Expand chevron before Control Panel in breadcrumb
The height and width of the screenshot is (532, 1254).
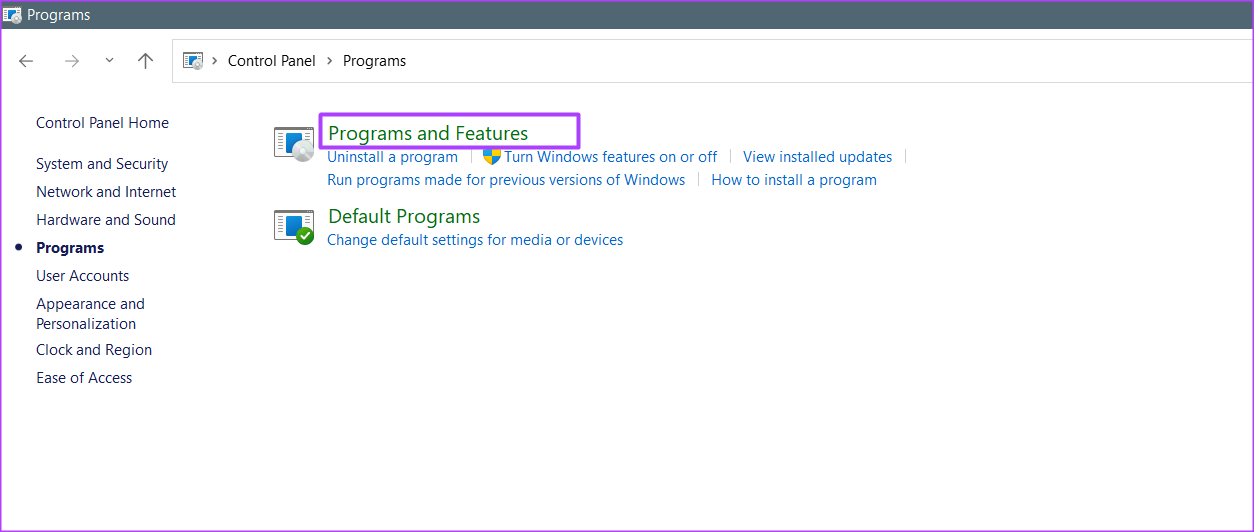pyautogui.click(x=214, y=61)
